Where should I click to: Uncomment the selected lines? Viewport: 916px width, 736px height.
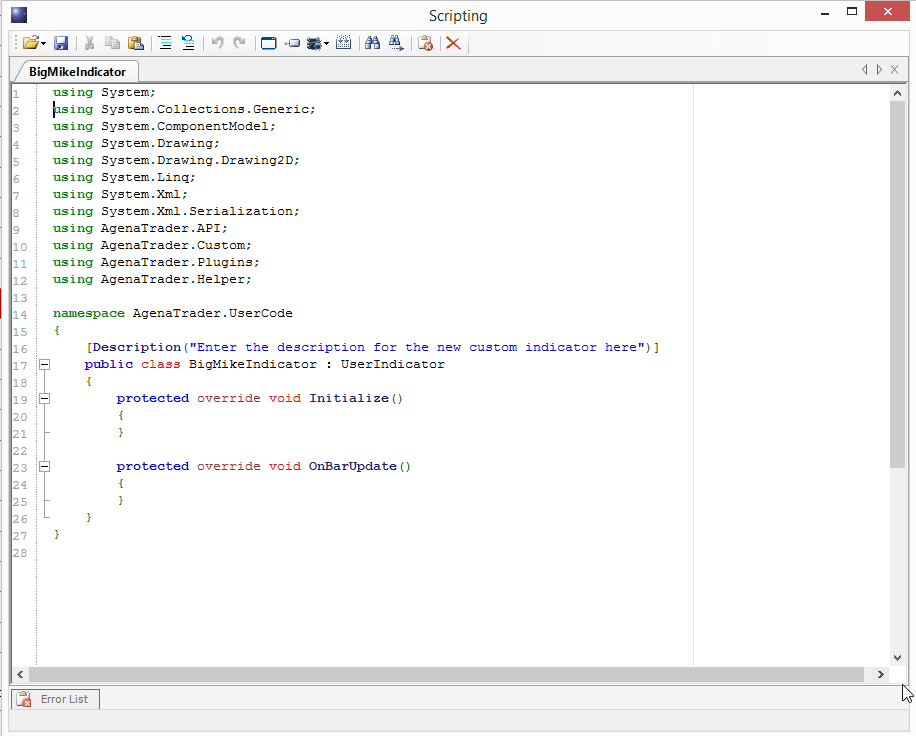188,43
